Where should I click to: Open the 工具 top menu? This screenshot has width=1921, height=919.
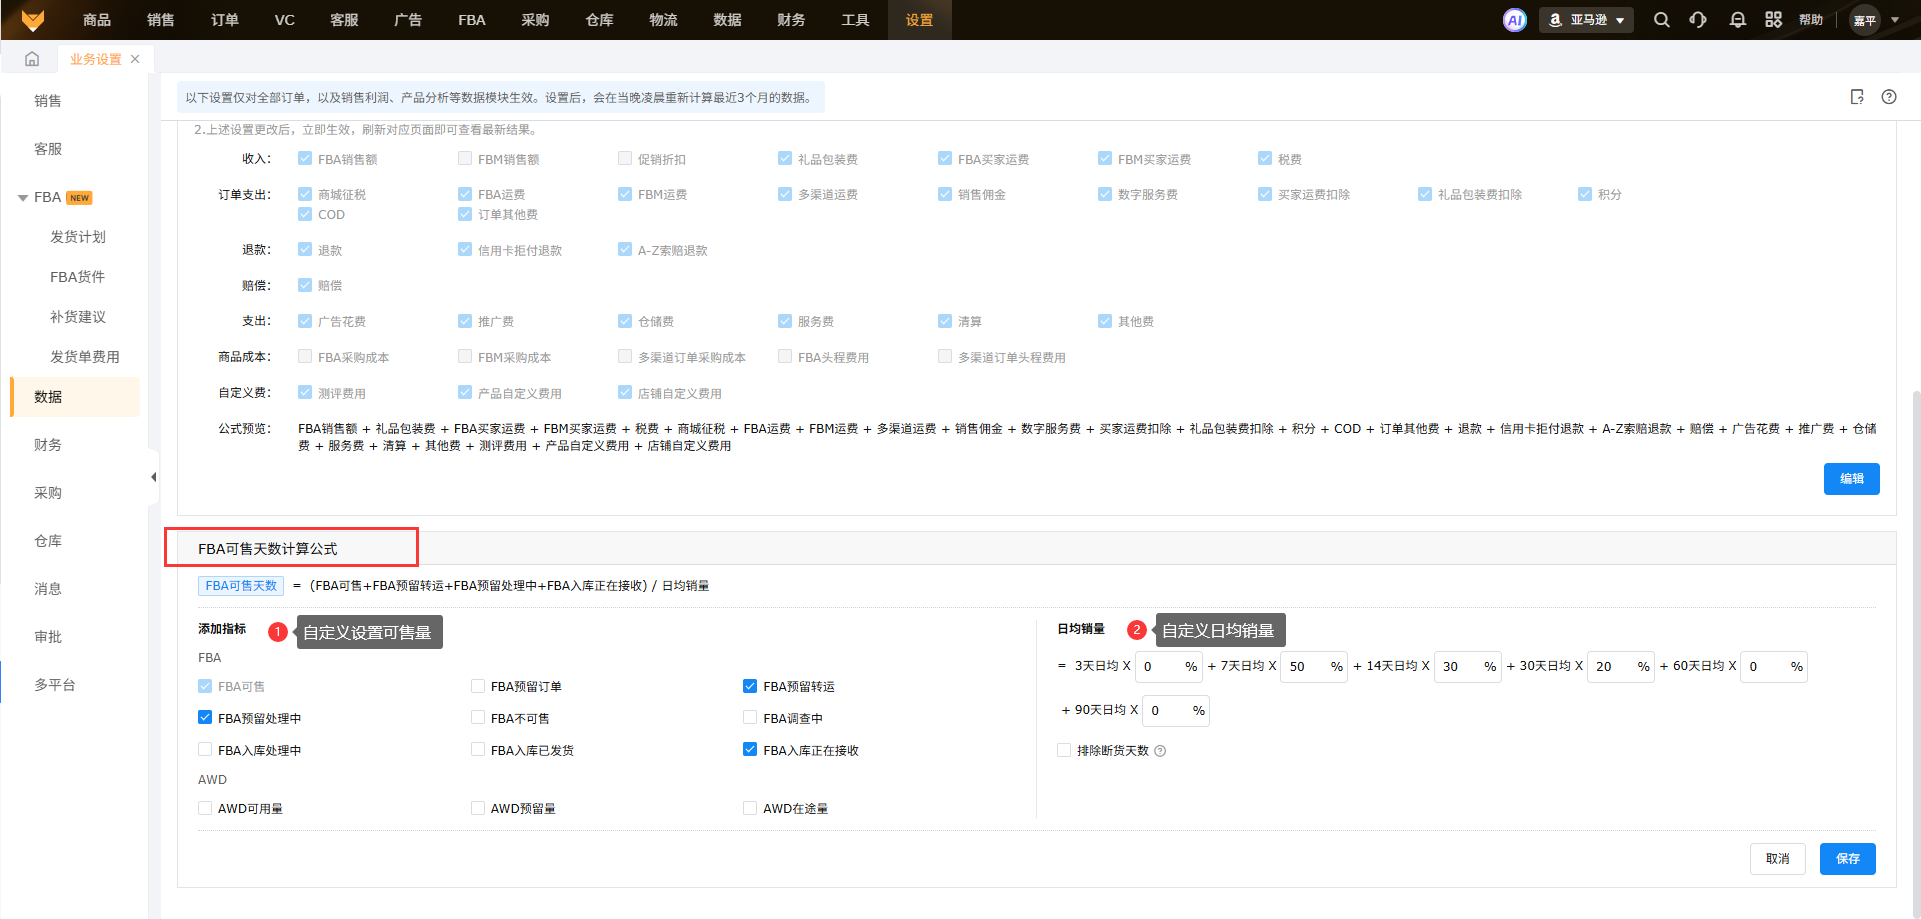click(855, 20)
